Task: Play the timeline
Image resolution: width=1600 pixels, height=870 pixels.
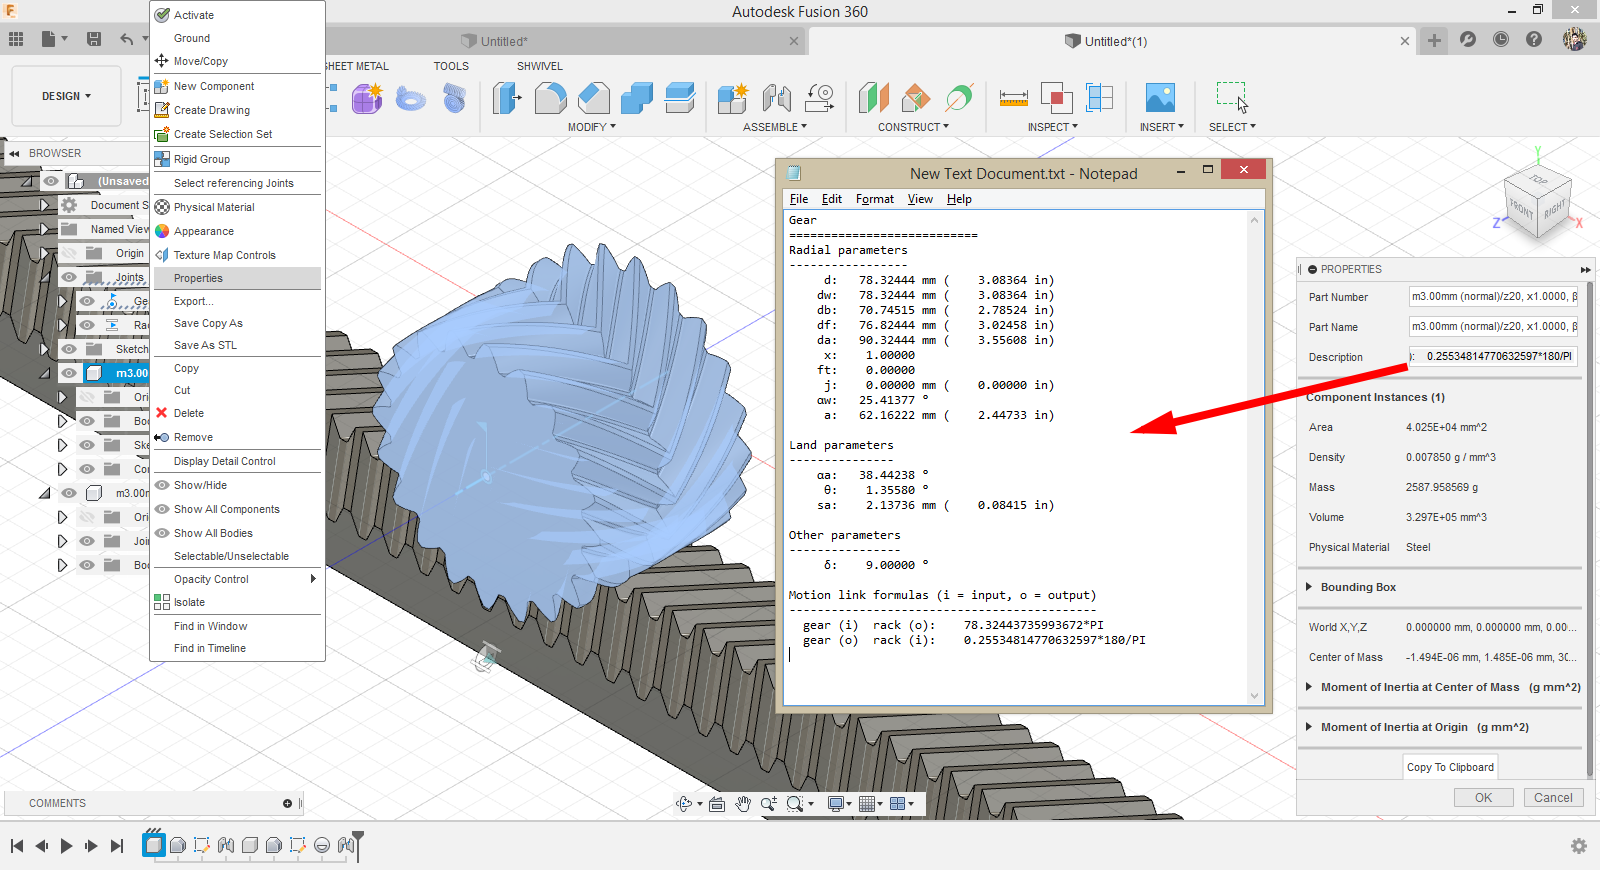Action: click(x=67, y=846)
